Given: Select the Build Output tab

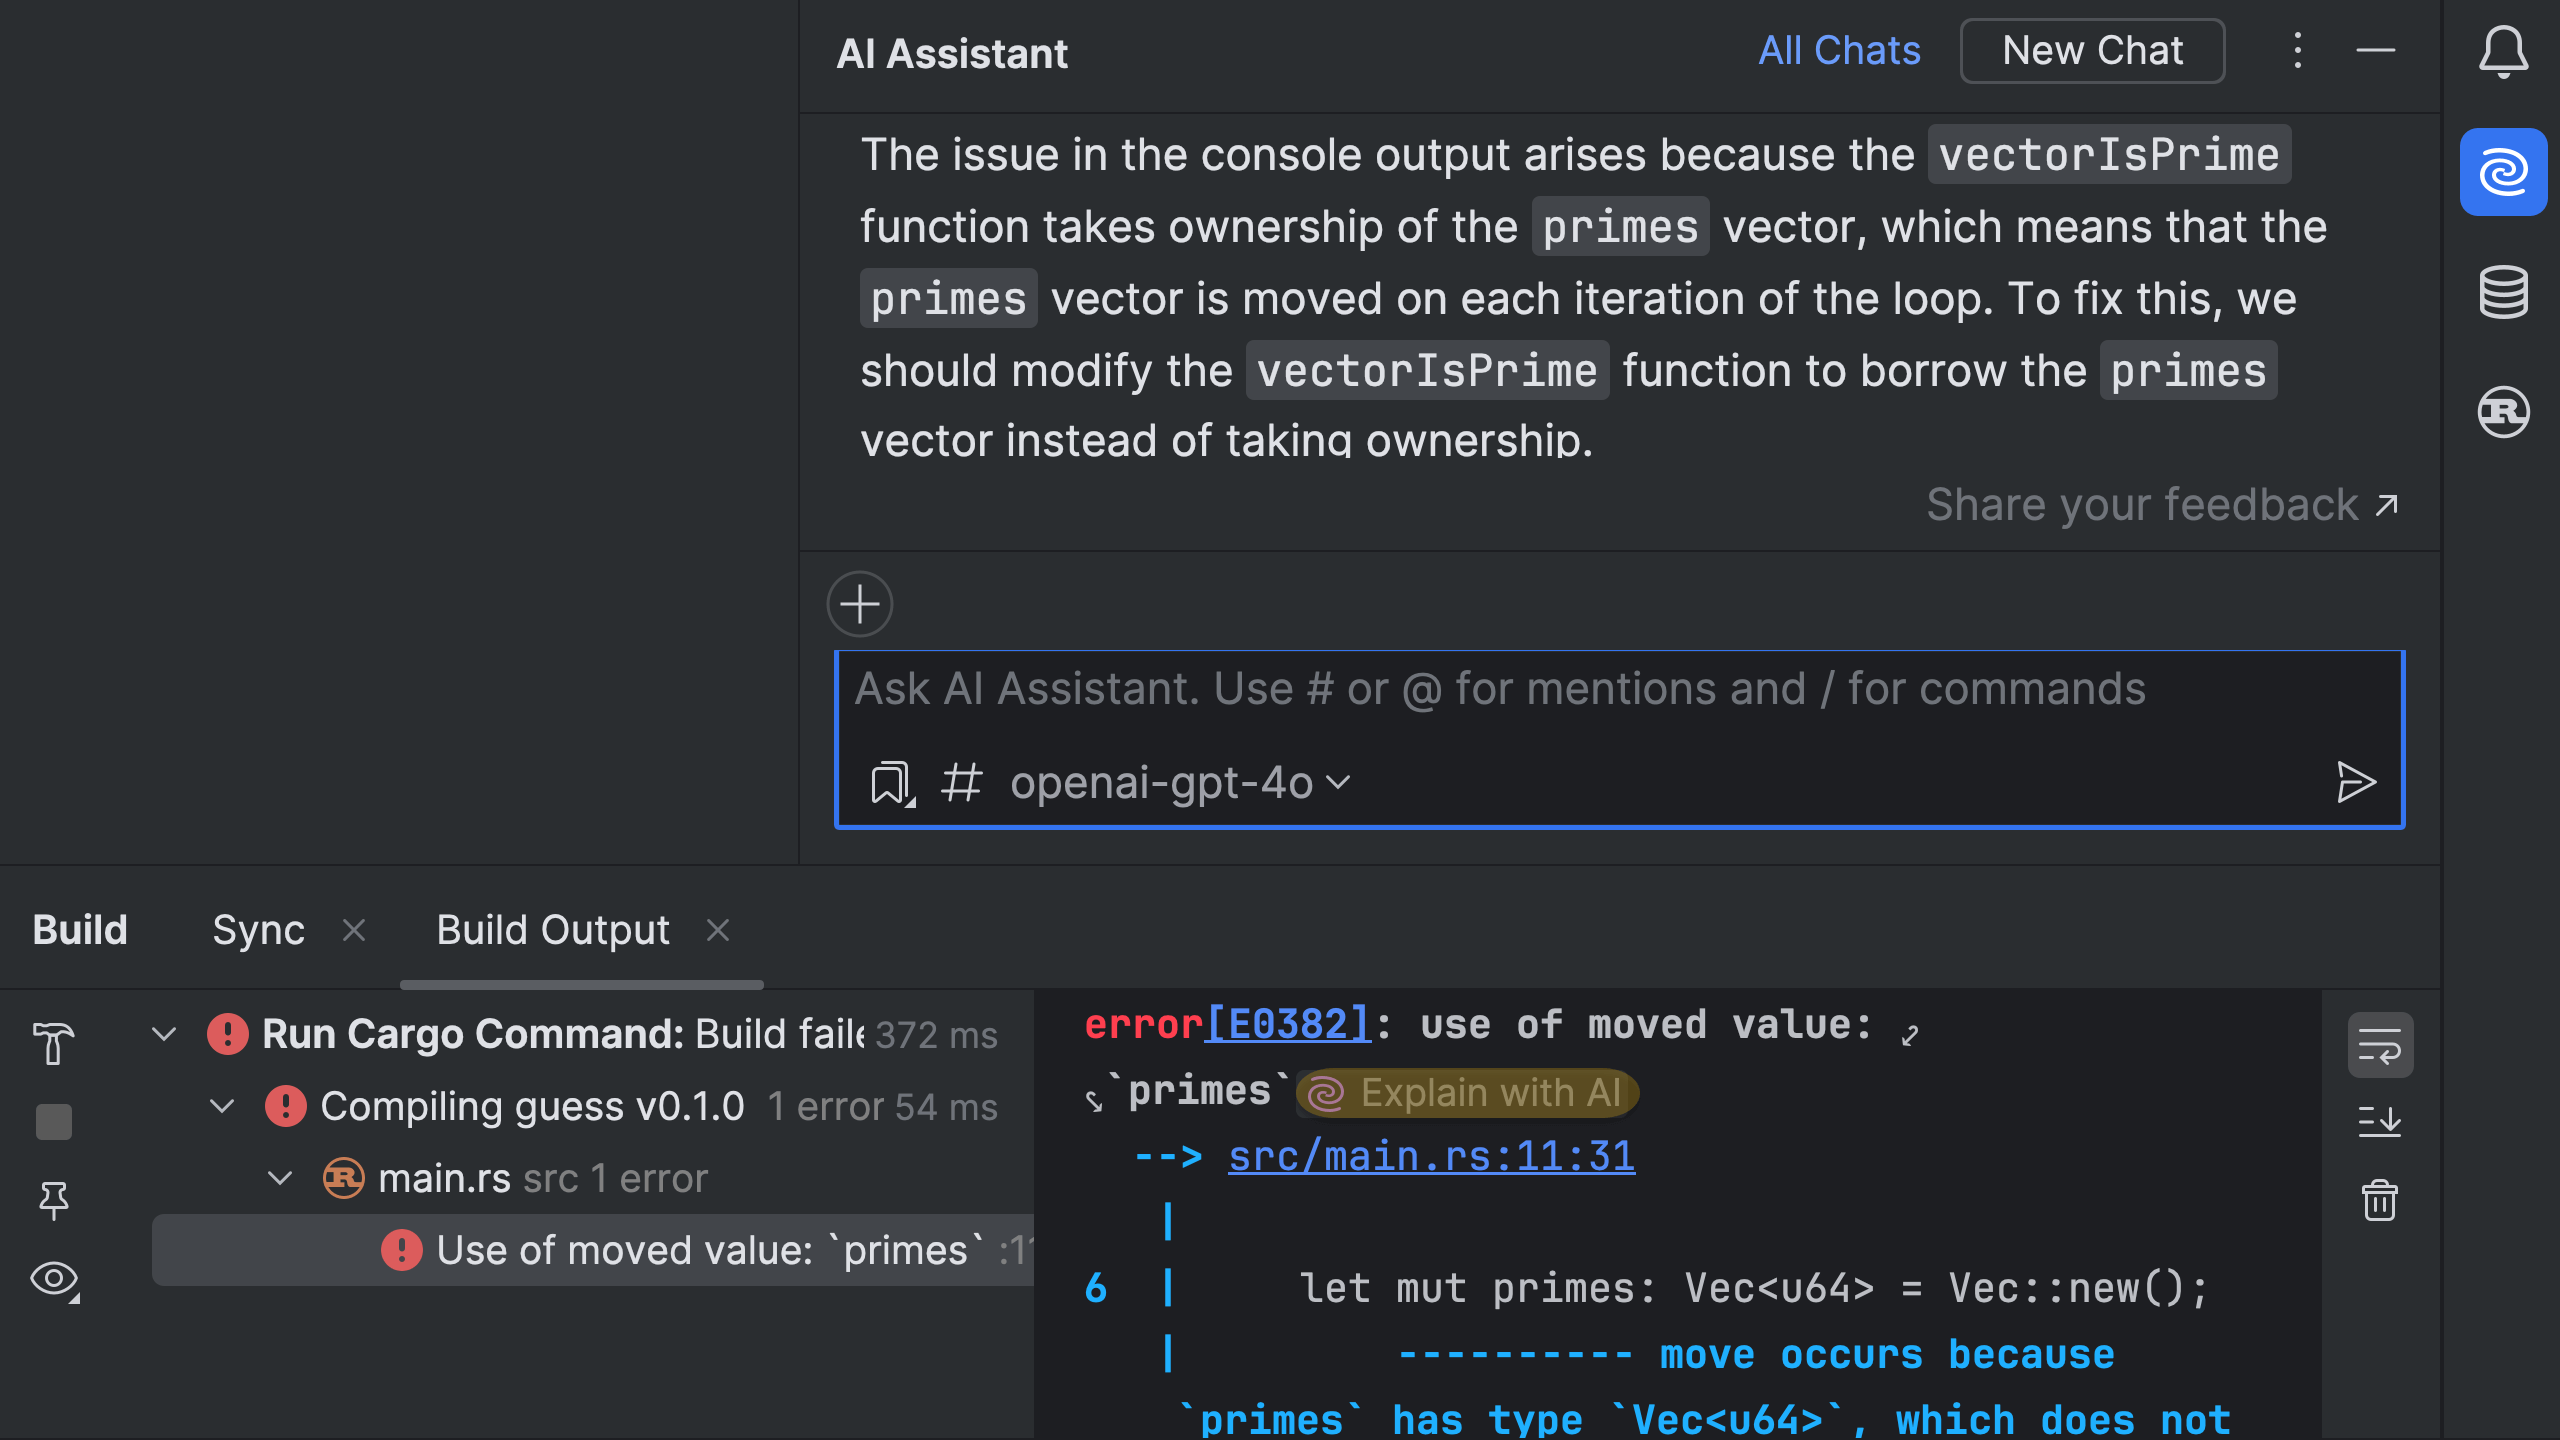Looking at the screenshot, I should pyautogui.click(x=552, y=930).
